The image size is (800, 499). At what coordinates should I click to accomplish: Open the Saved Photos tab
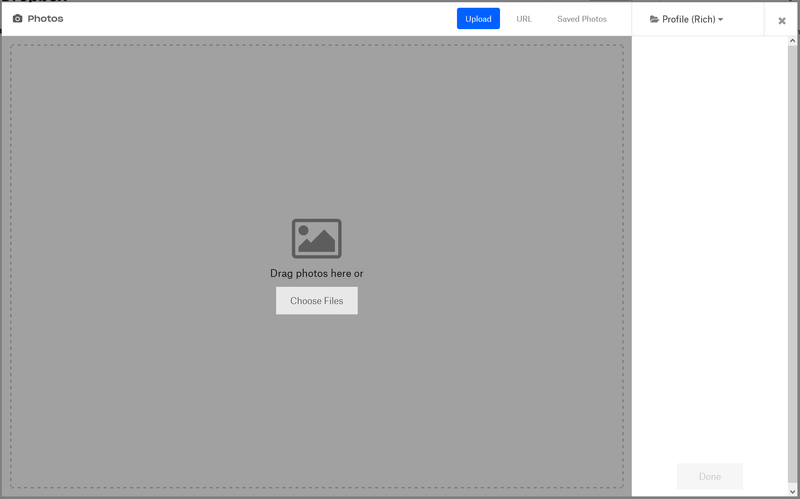582,19
